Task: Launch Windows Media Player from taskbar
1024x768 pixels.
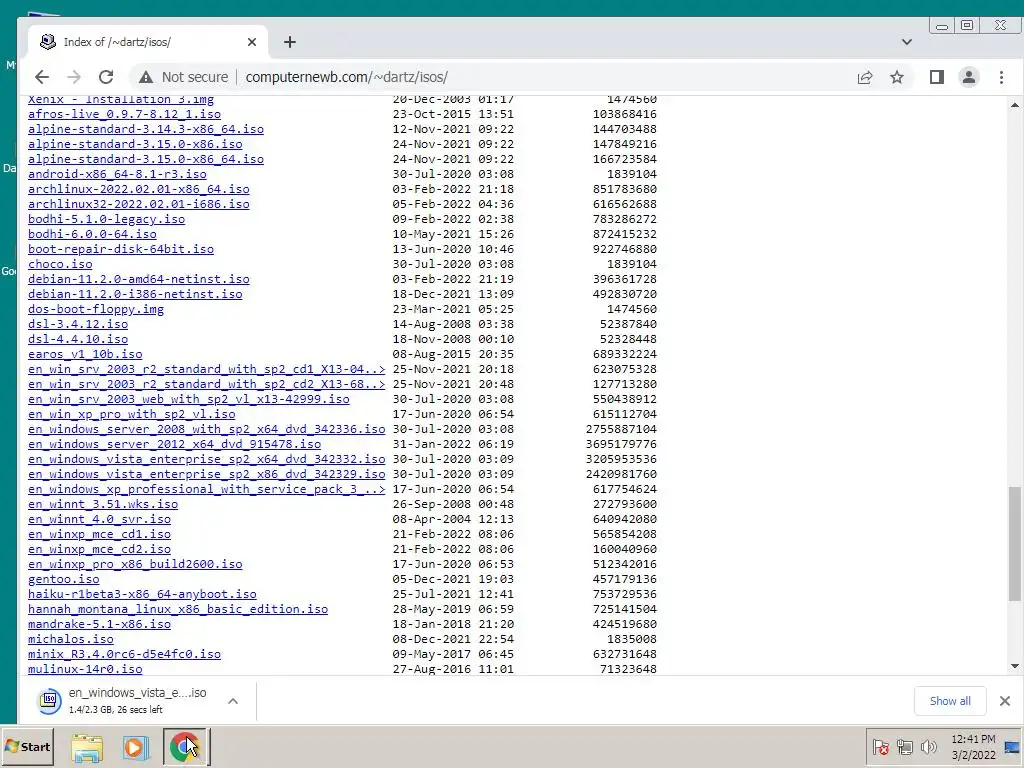Action: tap(136, 748)
